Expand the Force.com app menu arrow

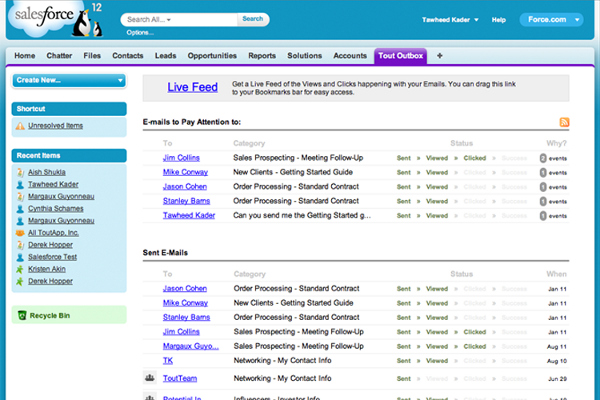[x=577, y=20]
